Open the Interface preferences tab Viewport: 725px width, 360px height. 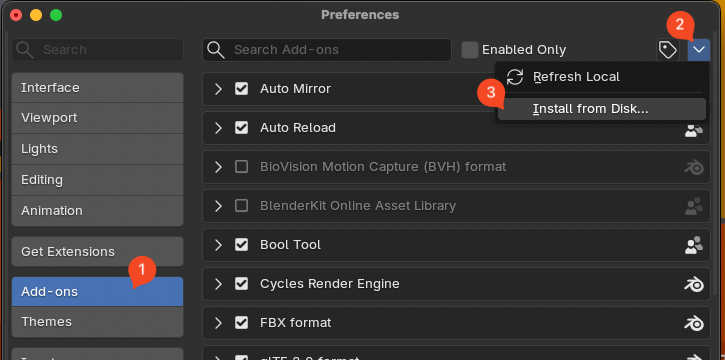coord(98,88)
